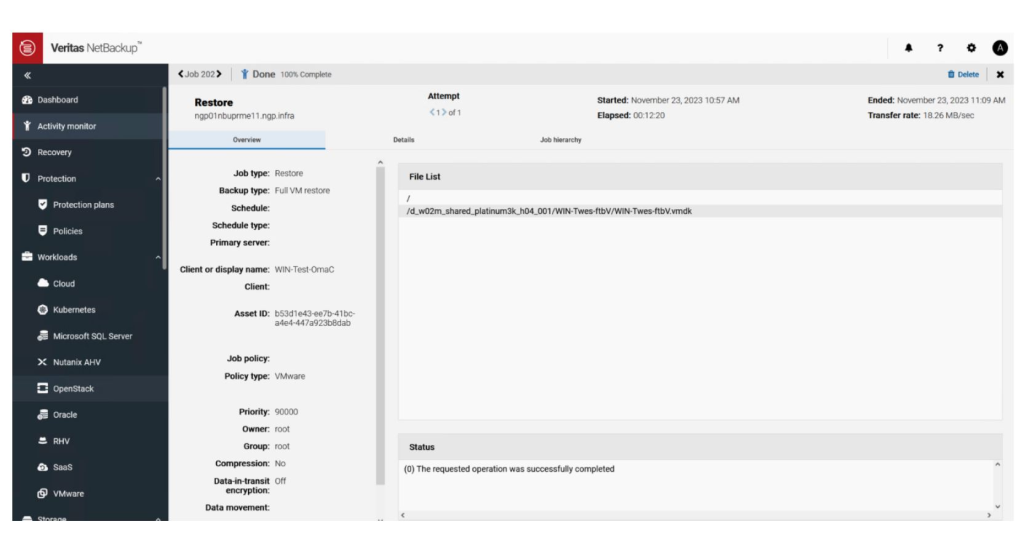The height and width of the screenshot is (556, 1024).
Task: Select the Workloads briefcase icon
Action: tap(27, 257)
